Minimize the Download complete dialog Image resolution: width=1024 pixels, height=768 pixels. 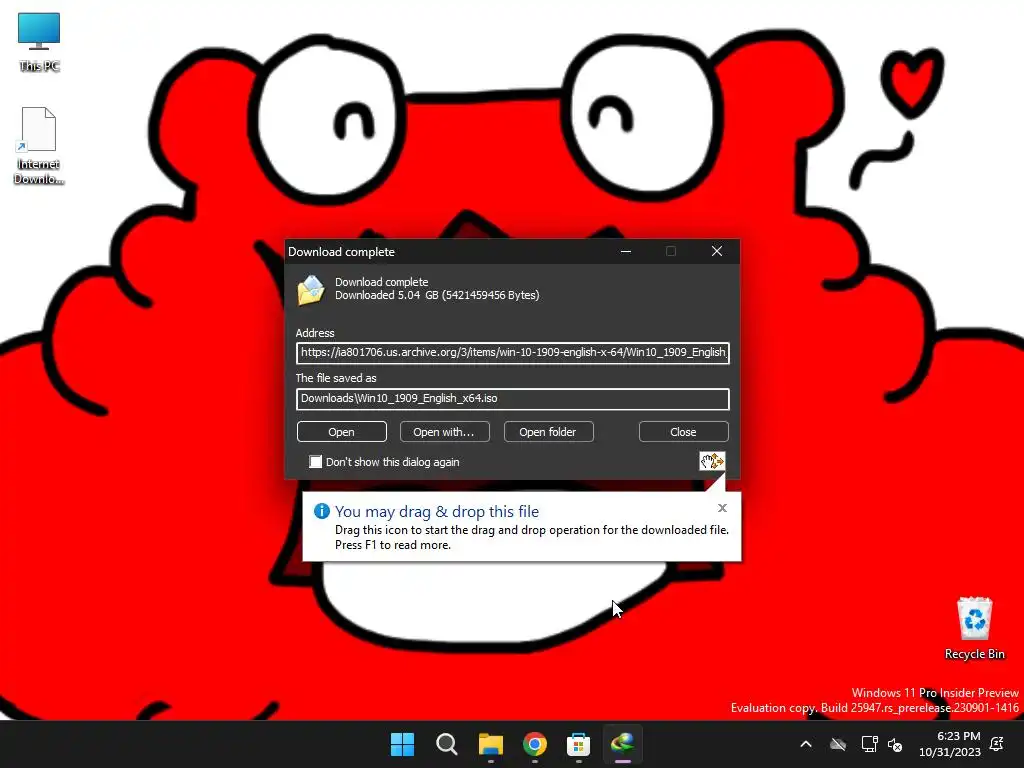[626, 251]
